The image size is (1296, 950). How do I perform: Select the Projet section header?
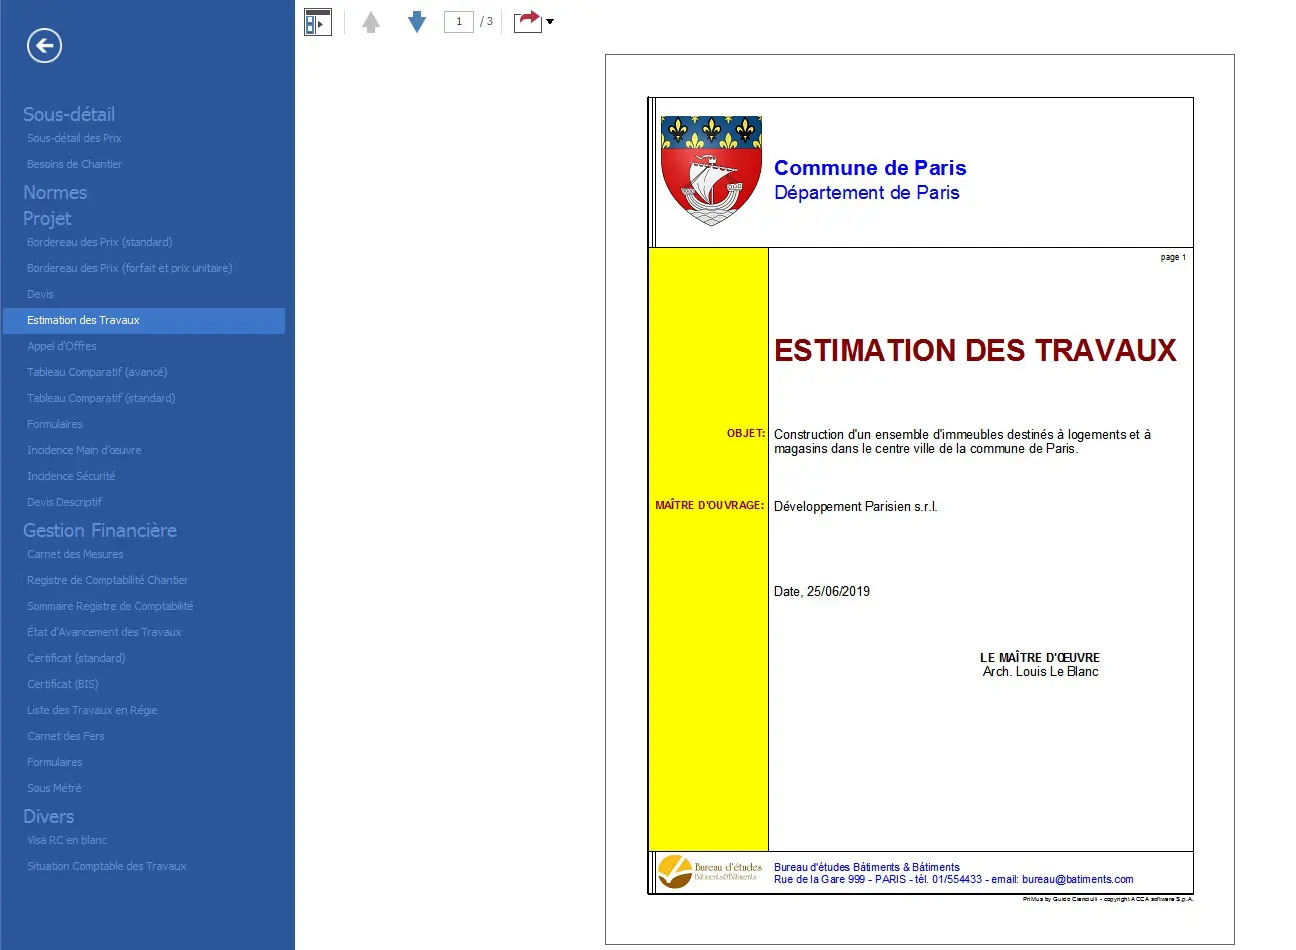point(47,218)
